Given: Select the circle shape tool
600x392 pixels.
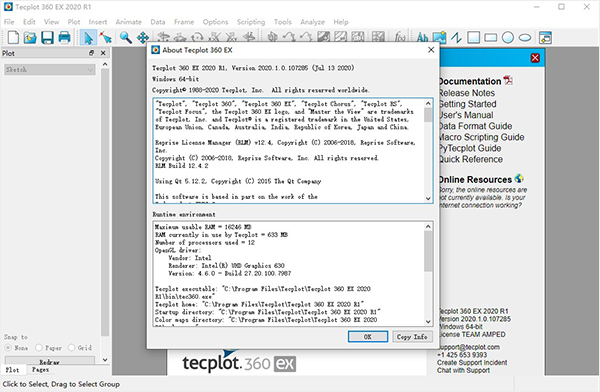Looking at the screenshot, I should pos(507,38).
